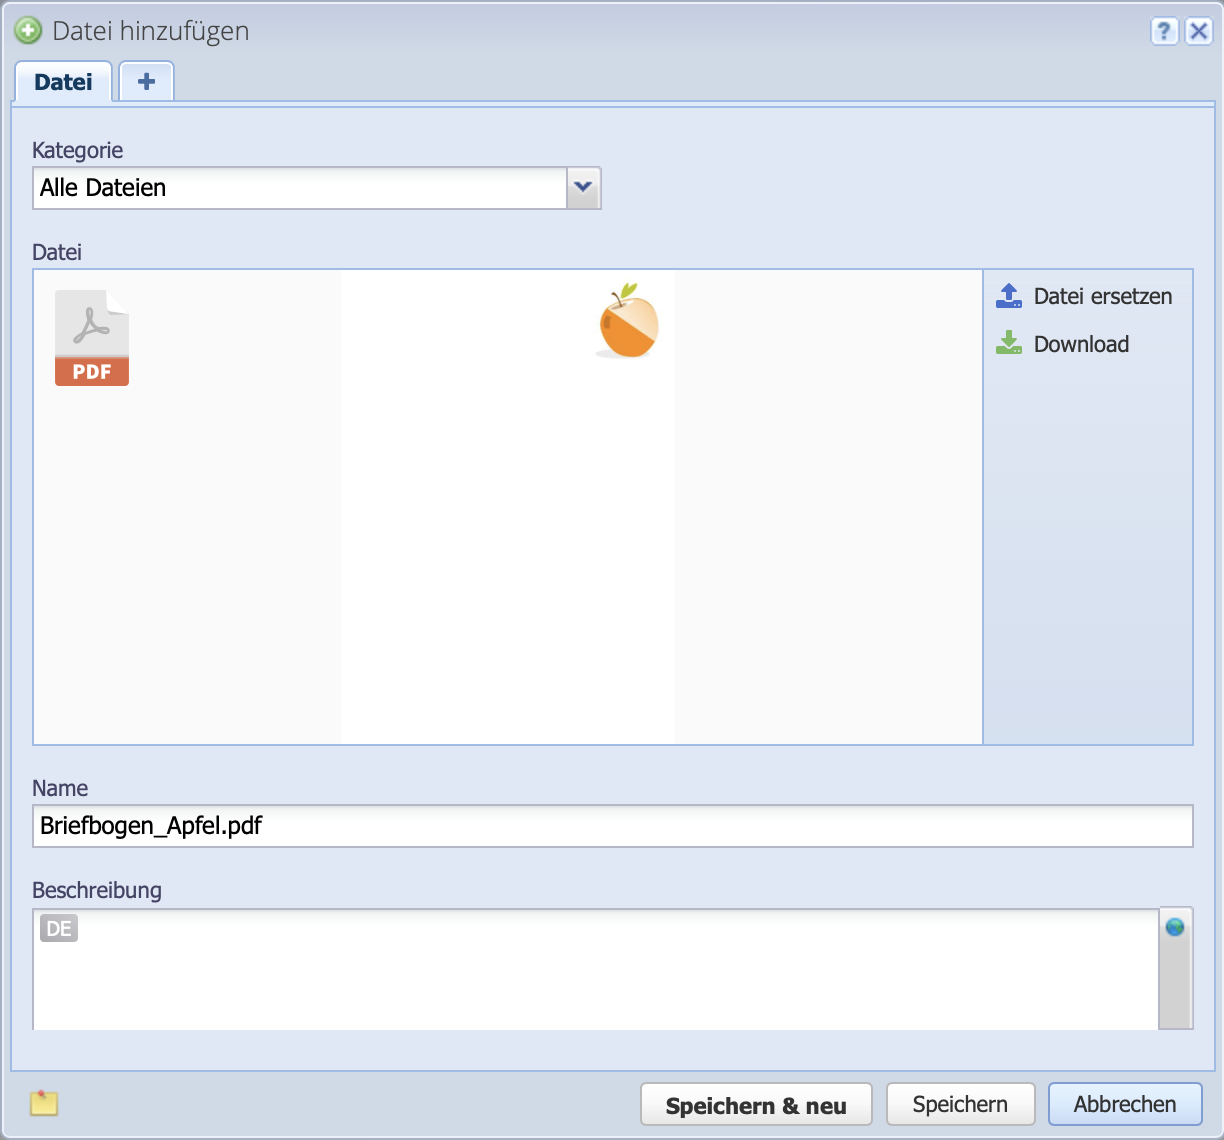Close the Datei hinzufügen dialog

click(x=1199, y=31)
